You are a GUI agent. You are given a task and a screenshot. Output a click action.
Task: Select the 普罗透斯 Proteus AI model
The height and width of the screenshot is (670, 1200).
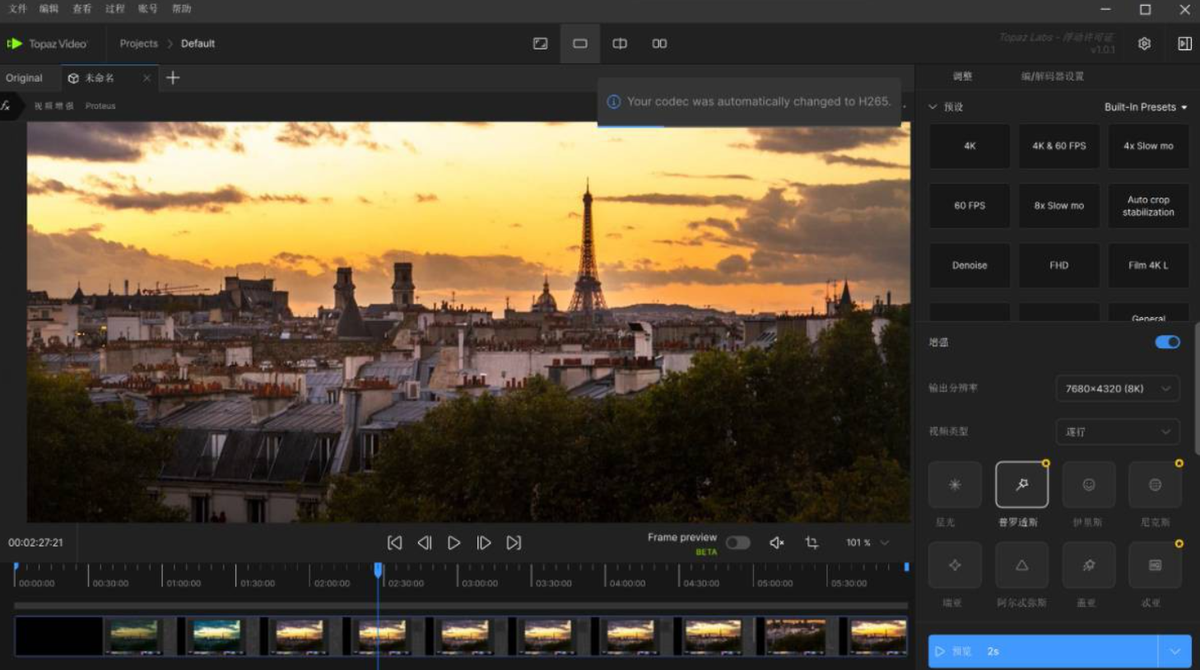(x=1021, y=485)
